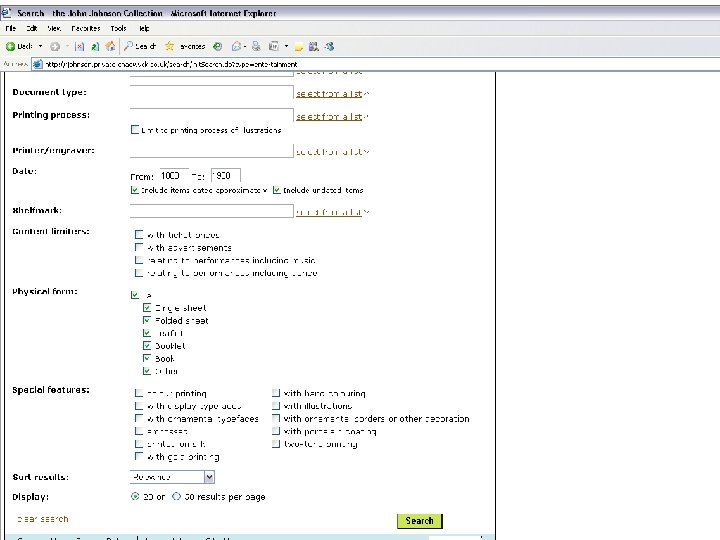Click the Print toolbar icon
Image resolution: width=720 pixels, height=540 pixels.
pyautogui.click(x=256, y=46)
